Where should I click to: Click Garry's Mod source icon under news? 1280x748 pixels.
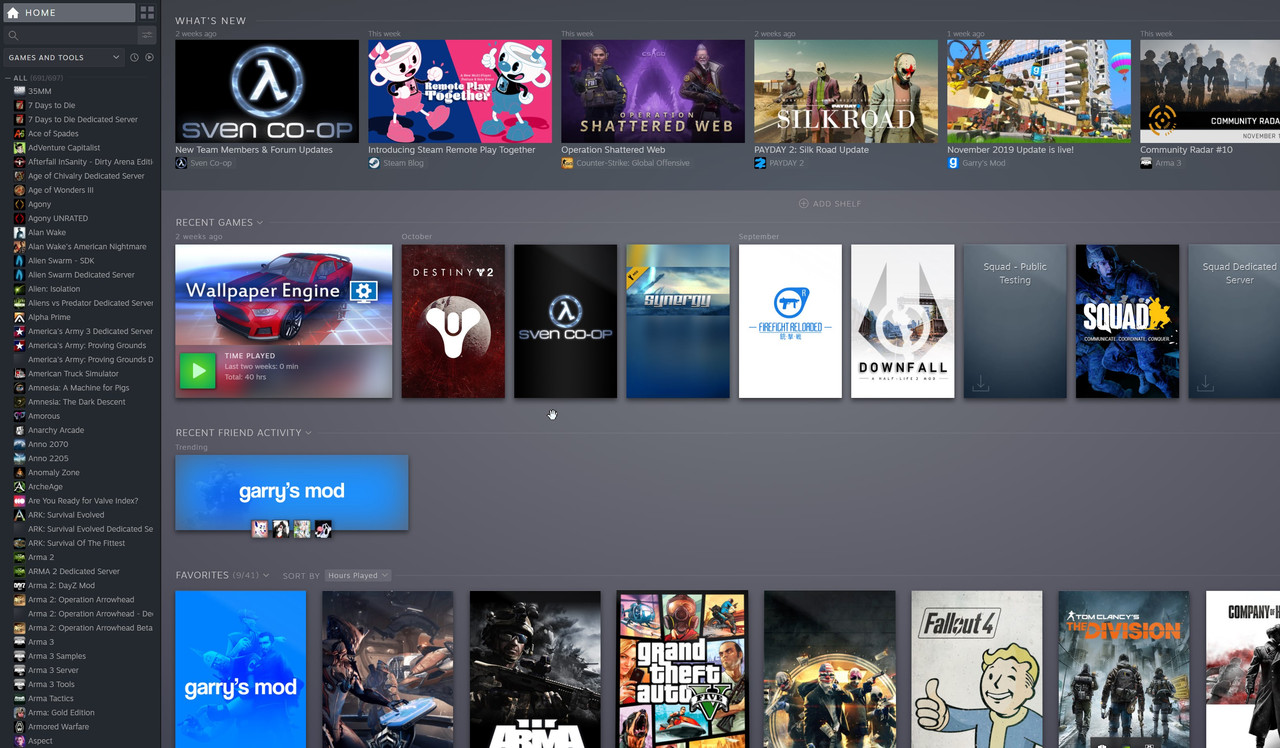tap(953, 163)
